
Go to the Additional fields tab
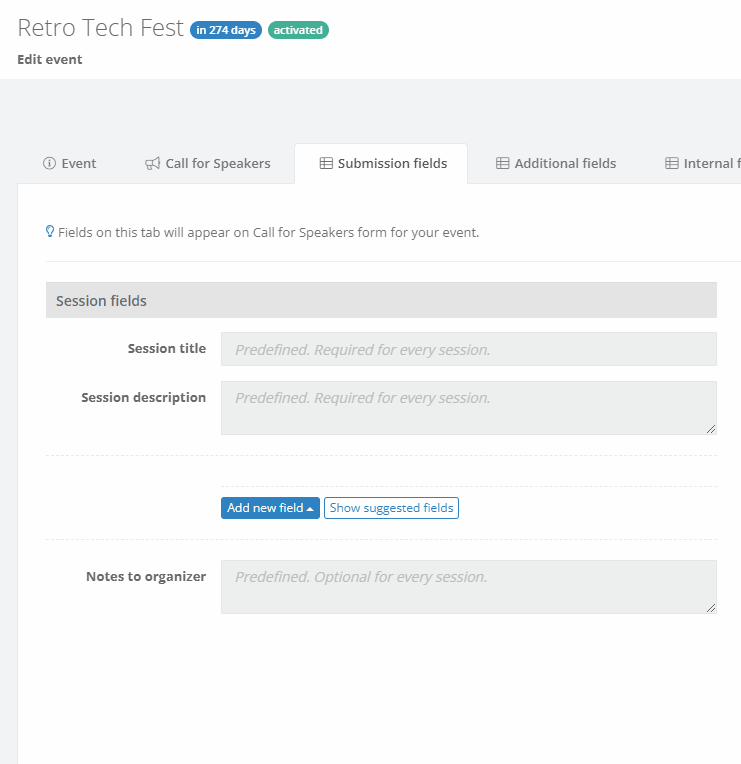556,164
